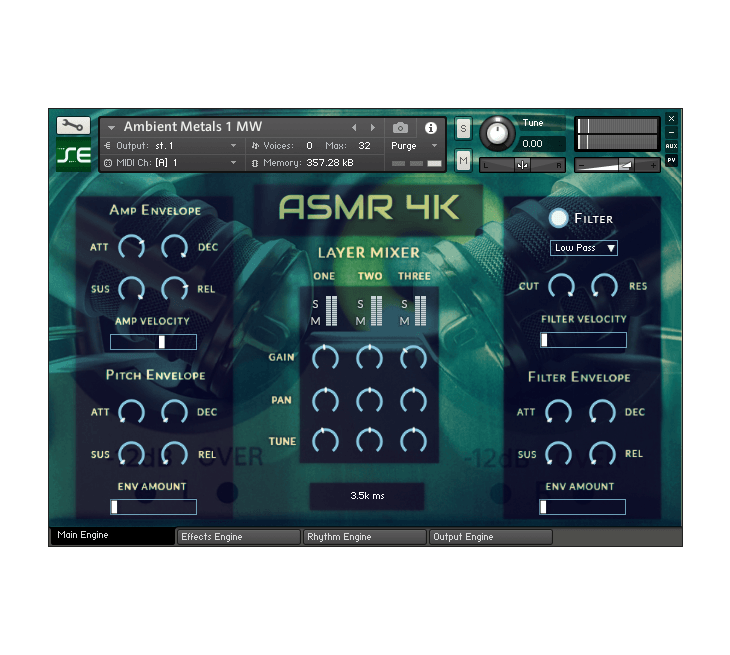Click the layer THREE Gain knob

(x=413, y=358)
